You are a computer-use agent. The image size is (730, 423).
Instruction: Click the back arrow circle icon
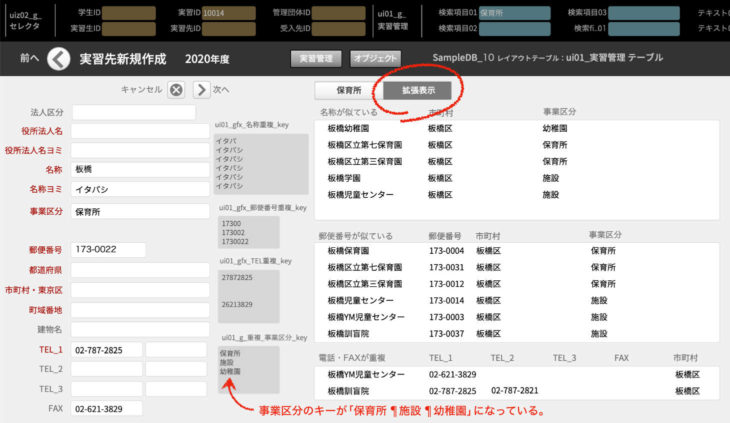(x=59, y=59)
